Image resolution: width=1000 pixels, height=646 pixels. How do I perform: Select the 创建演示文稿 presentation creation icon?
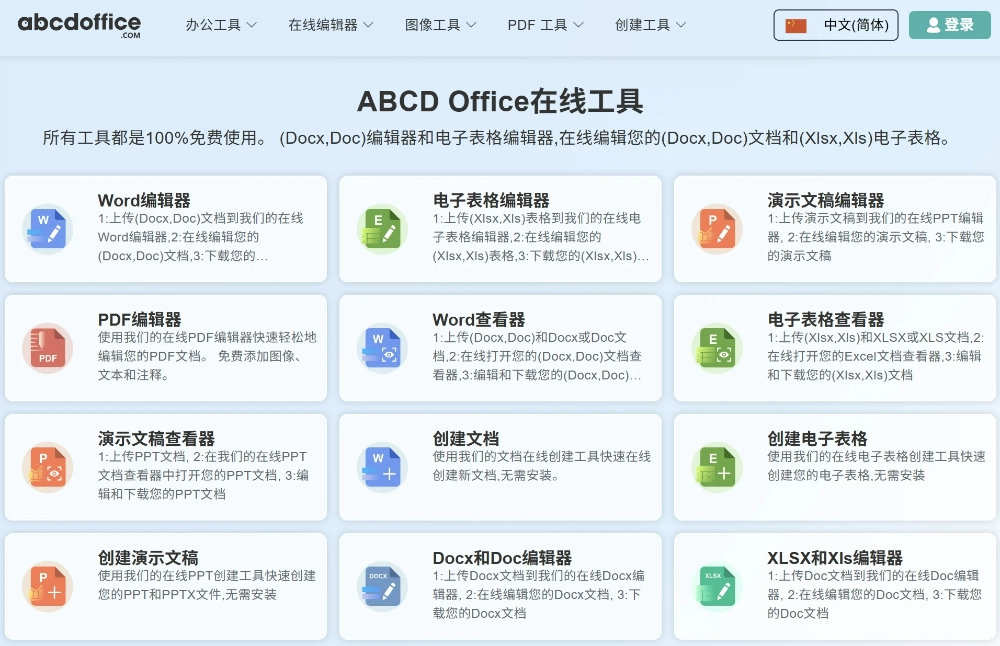(x=46, y=587)
